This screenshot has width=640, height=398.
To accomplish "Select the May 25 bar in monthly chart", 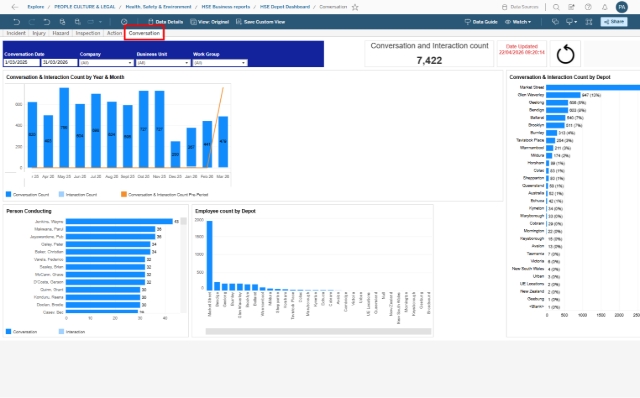I will click(x=64, y=127).
